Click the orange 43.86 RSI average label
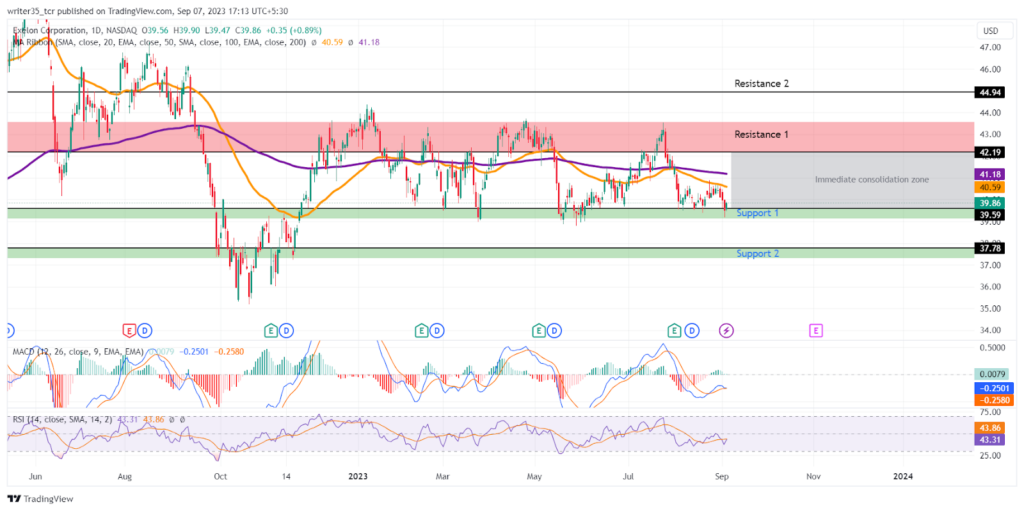The width and height of the screenshot is (1024, 511). [991, 427]
